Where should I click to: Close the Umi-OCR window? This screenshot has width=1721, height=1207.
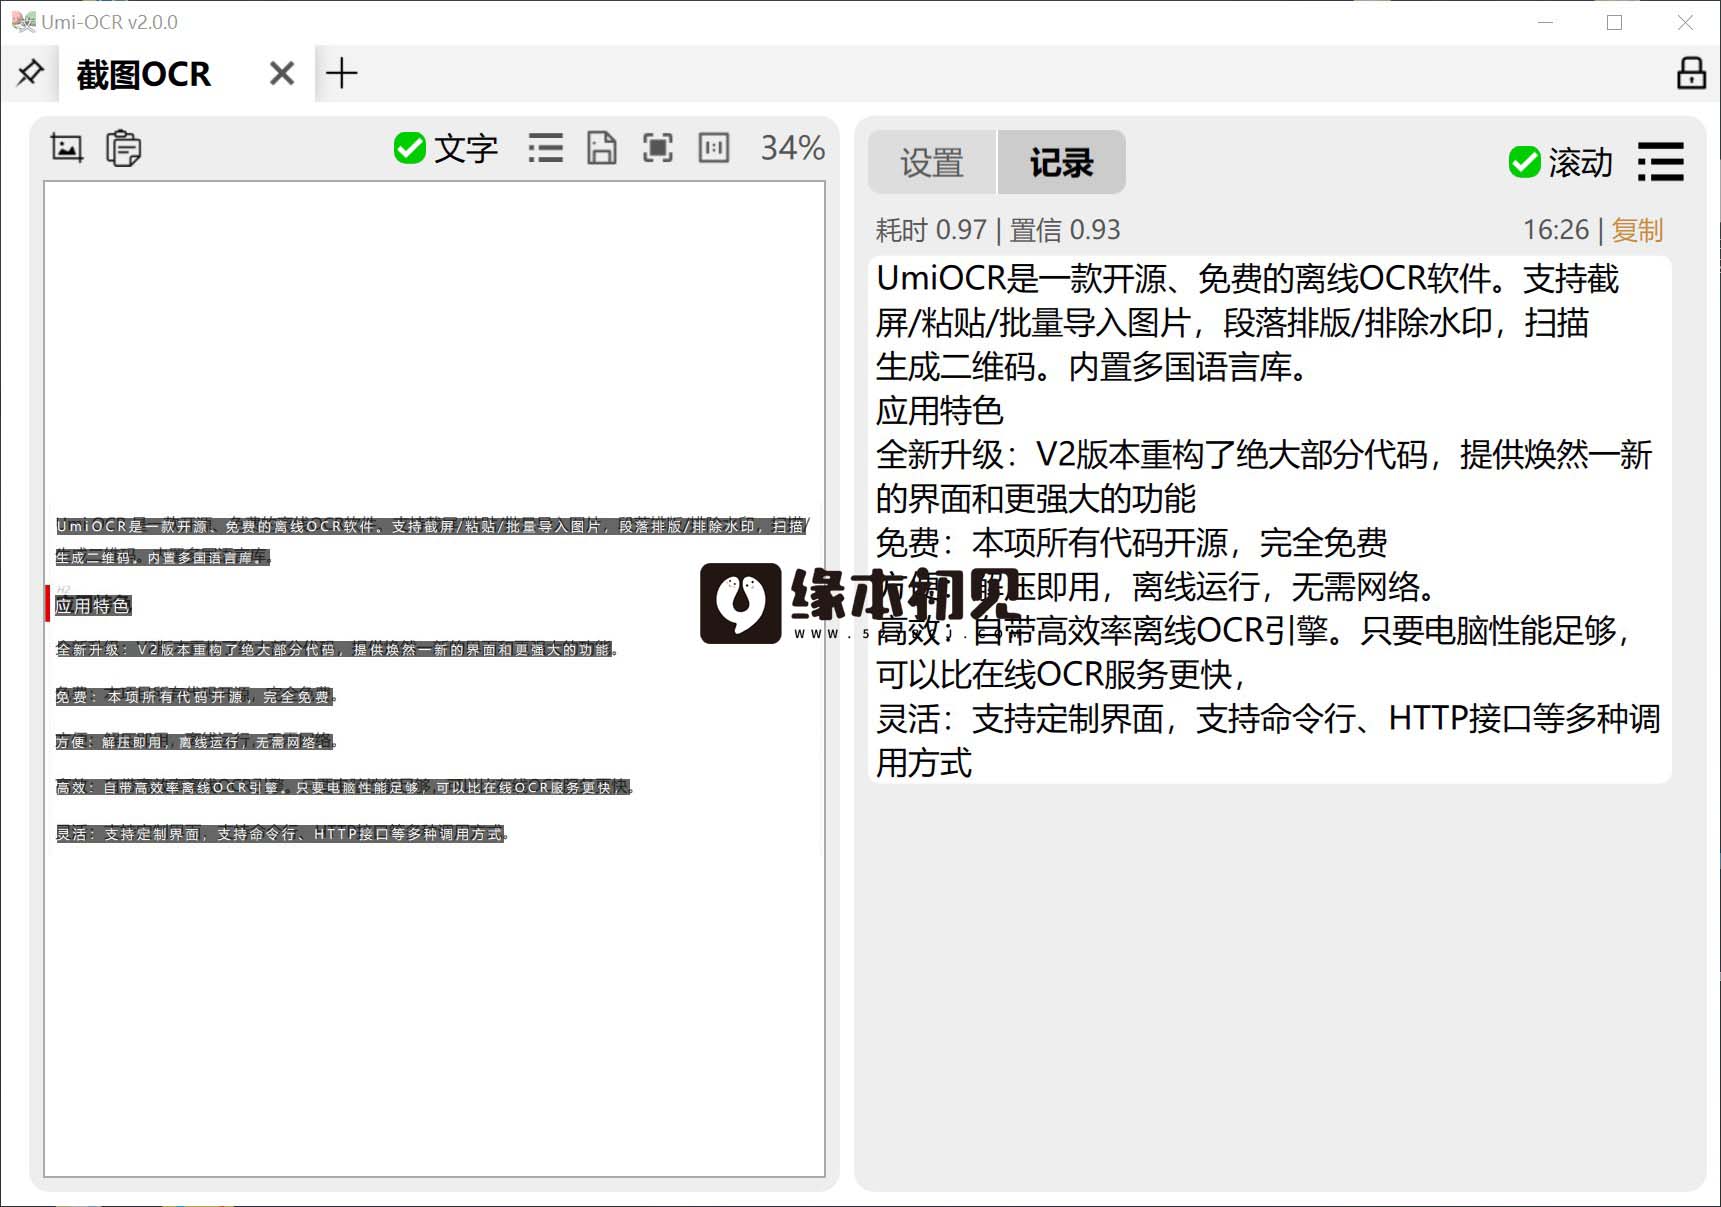pos(1685,22)
